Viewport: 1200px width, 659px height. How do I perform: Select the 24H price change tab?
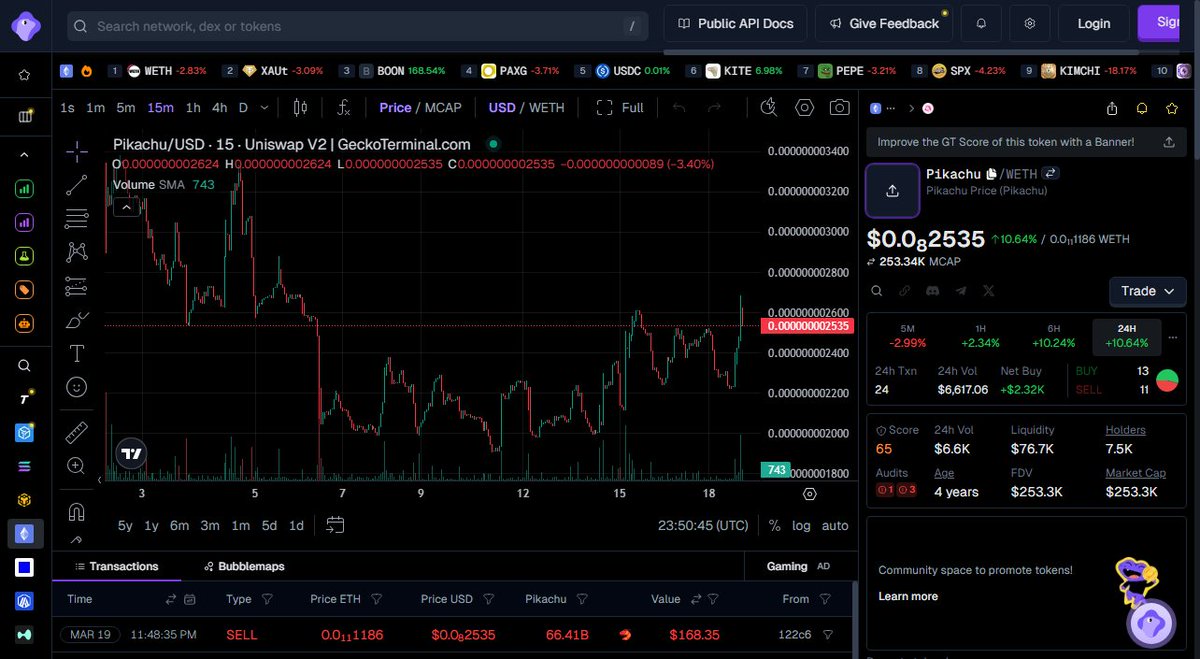[1127, 335]
